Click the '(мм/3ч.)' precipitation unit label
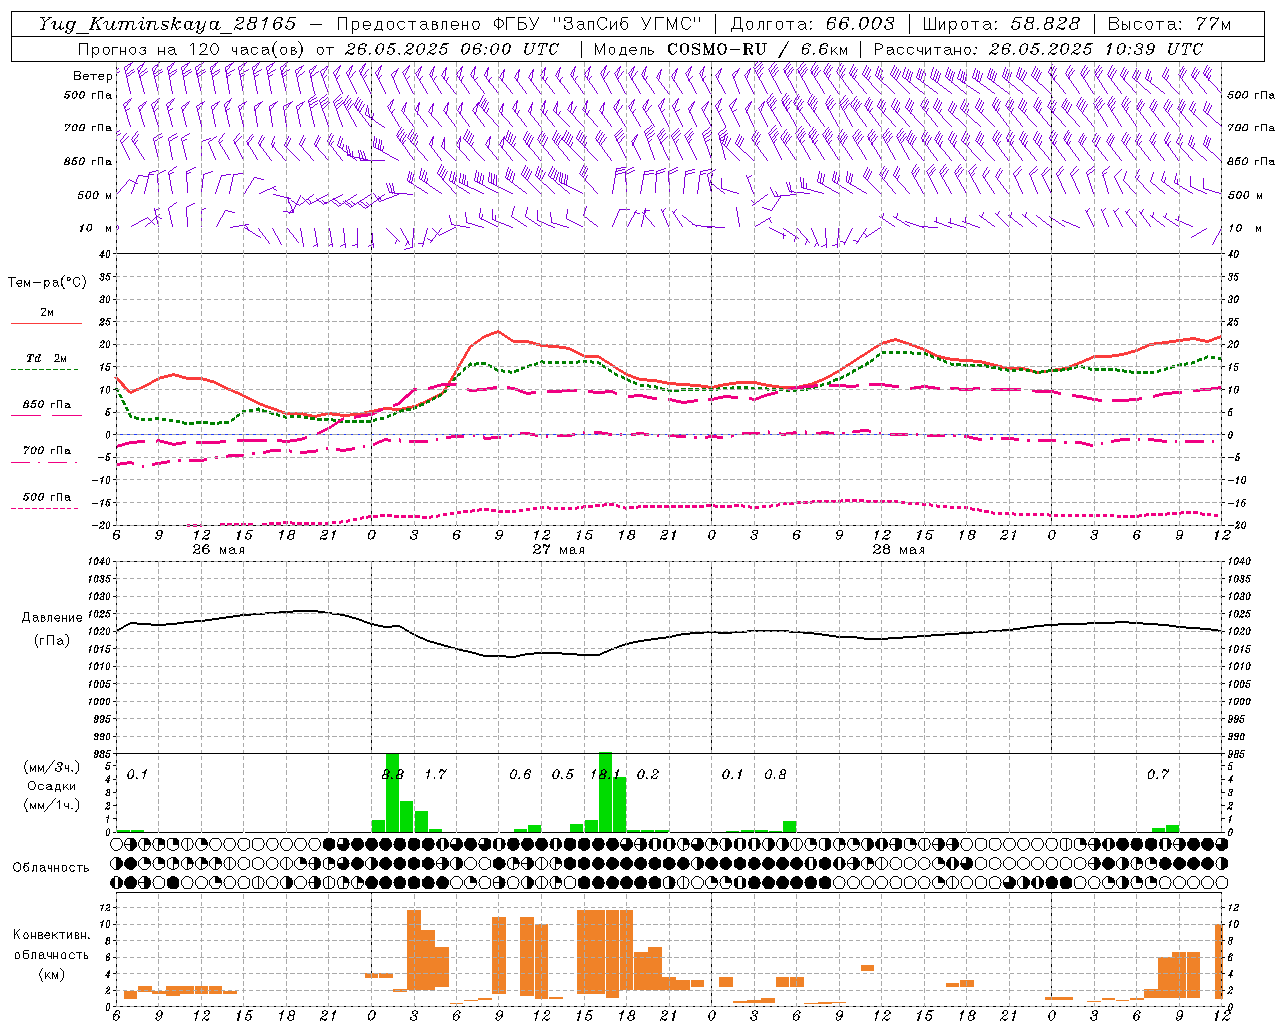Viewport: 1280px width, 1024px height. [52, 767]
